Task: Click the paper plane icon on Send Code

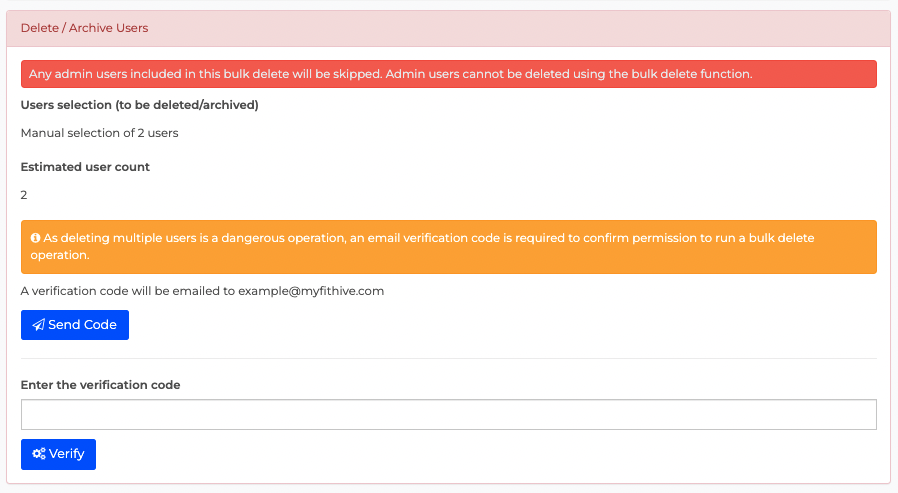Action: [38, 325]
